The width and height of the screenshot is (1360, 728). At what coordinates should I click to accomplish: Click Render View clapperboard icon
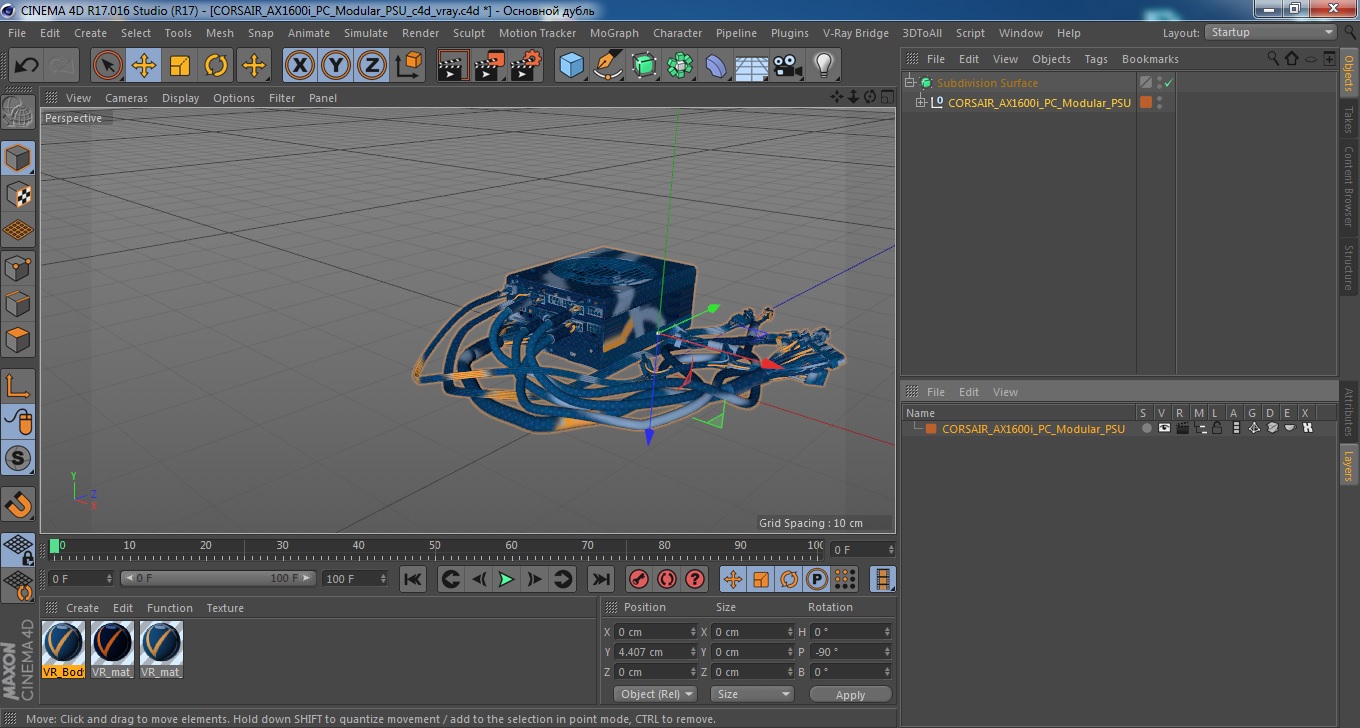click(x=453, y=66)
